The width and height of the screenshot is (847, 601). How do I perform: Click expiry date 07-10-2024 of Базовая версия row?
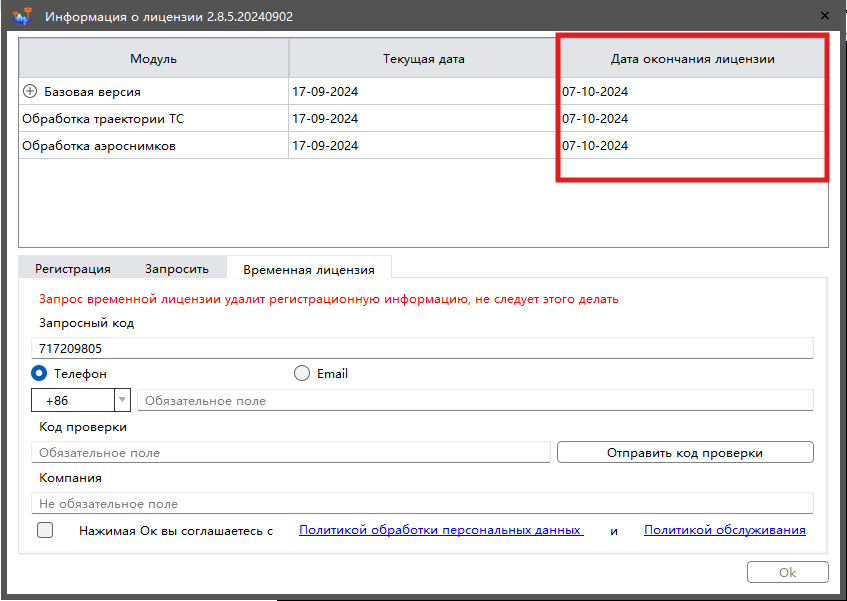595,91
